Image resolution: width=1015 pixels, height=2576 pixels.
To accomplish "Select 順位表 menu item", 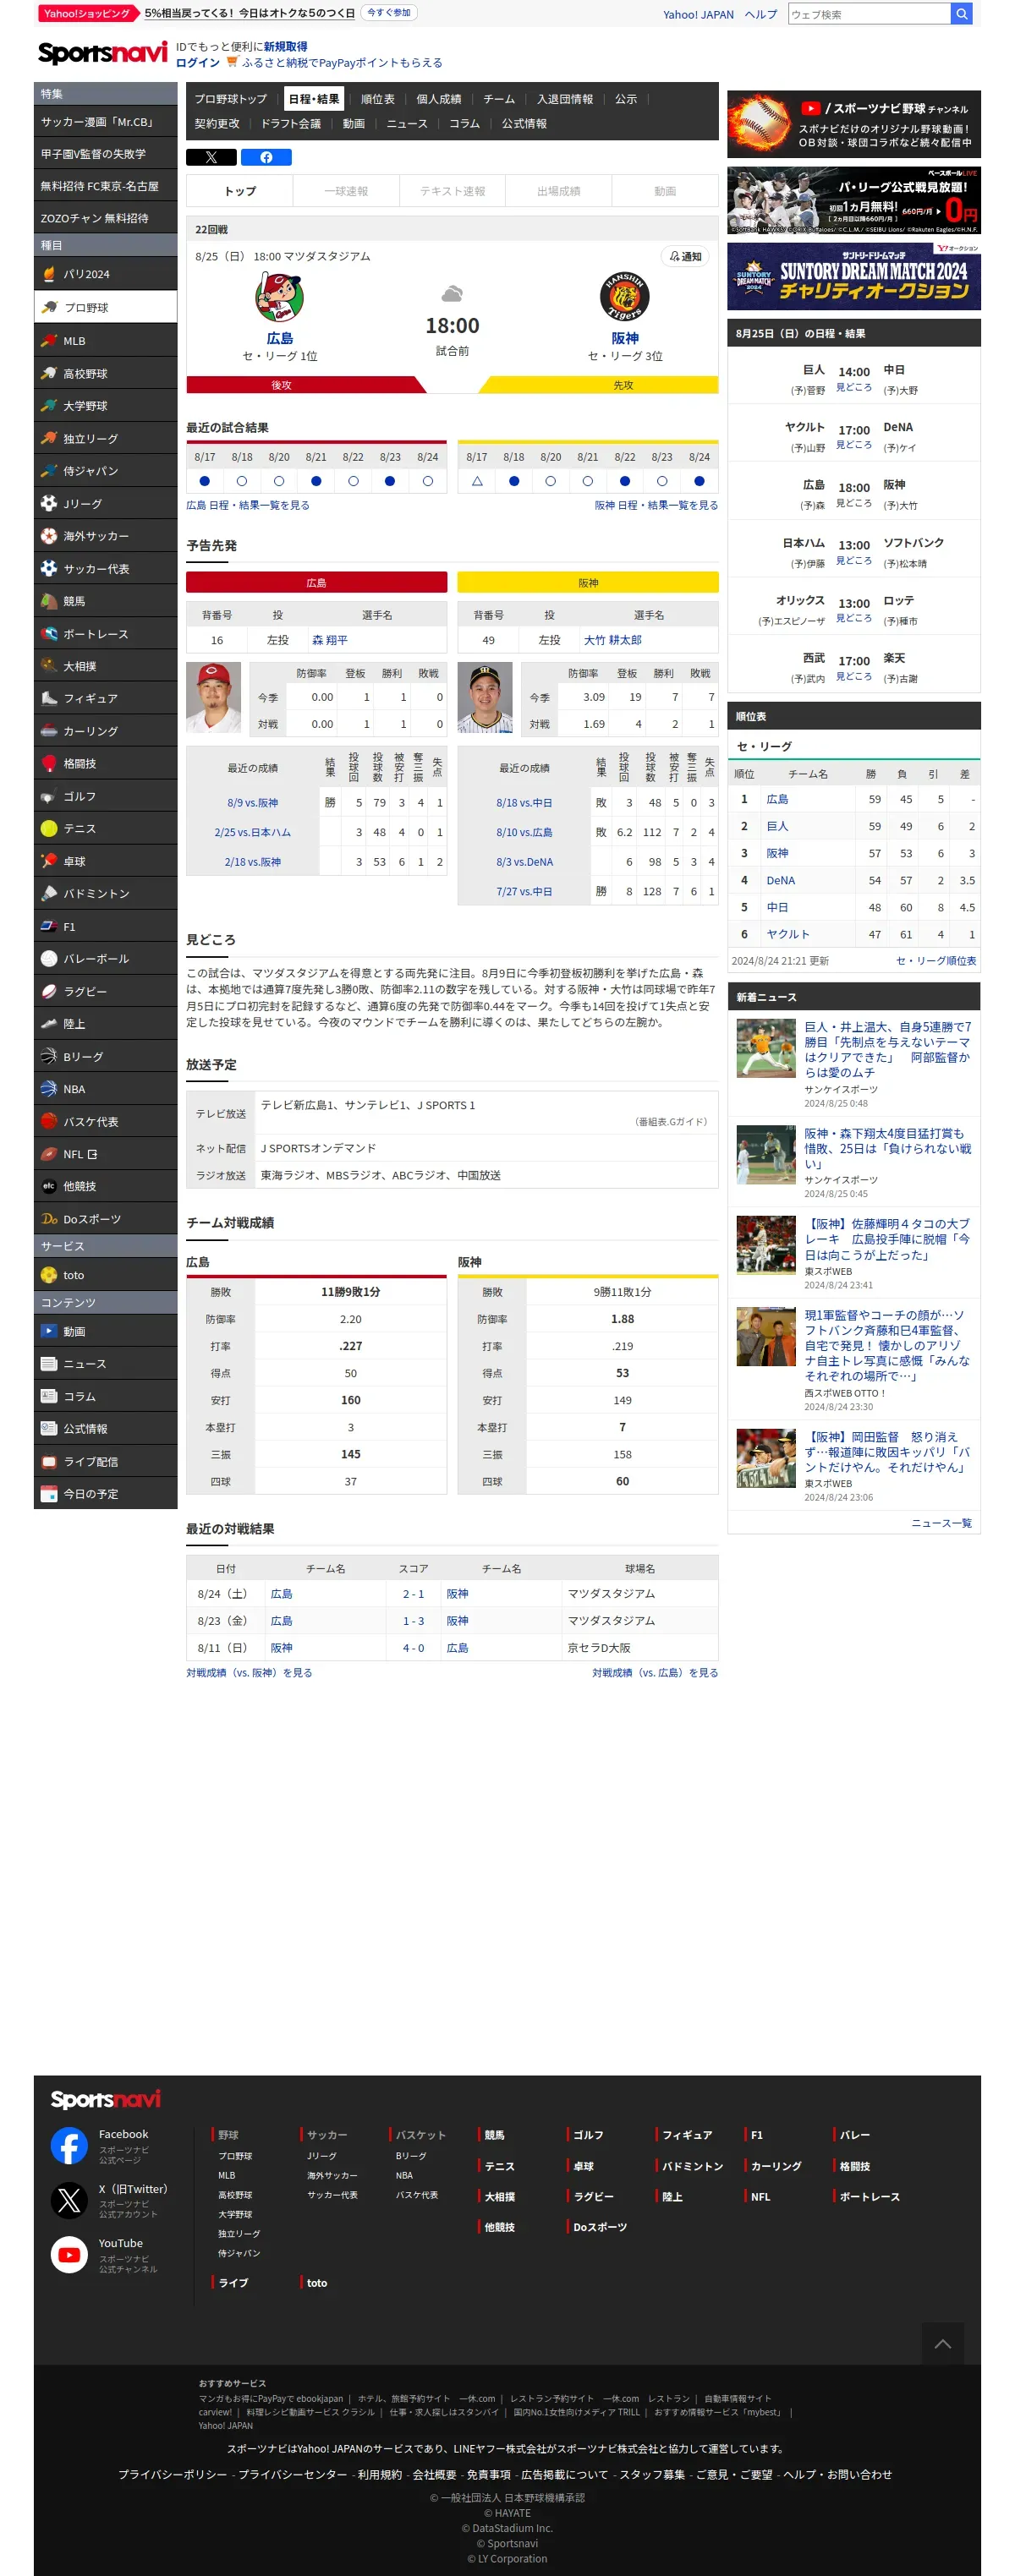I will (378, 99).
